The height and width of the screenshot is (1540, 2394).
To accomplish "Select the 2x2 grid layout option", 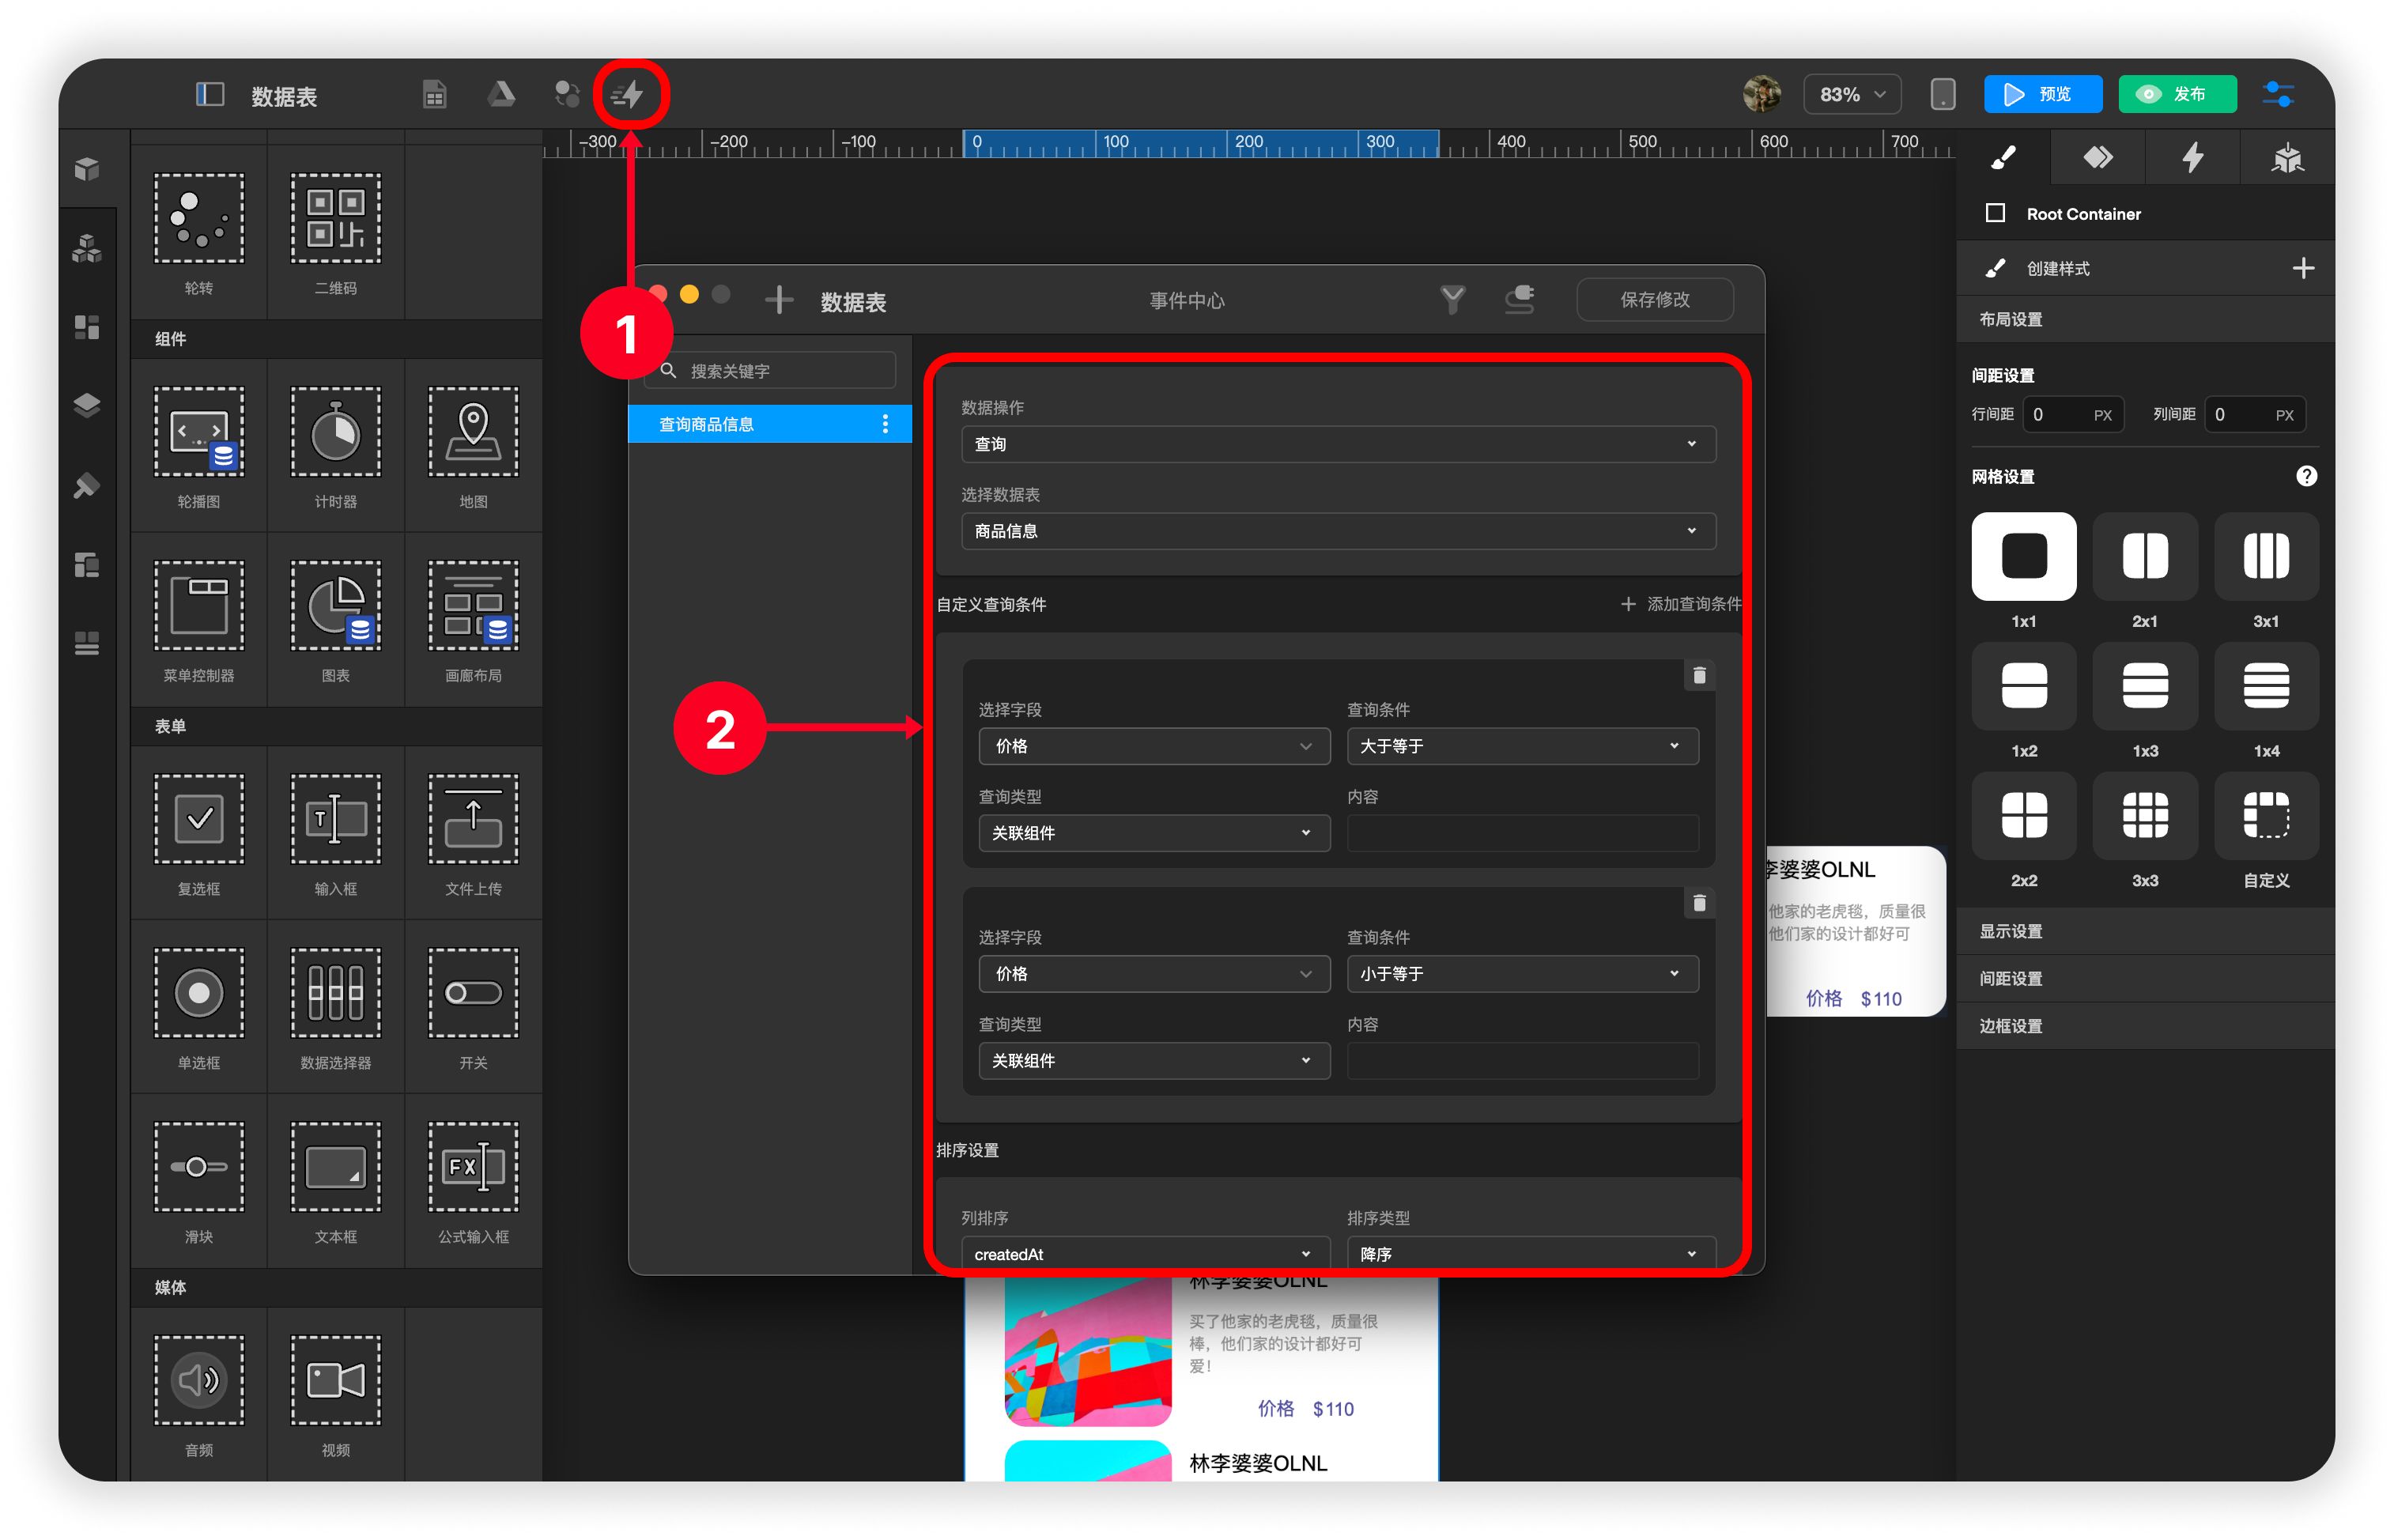I will tap(2023, 815).
